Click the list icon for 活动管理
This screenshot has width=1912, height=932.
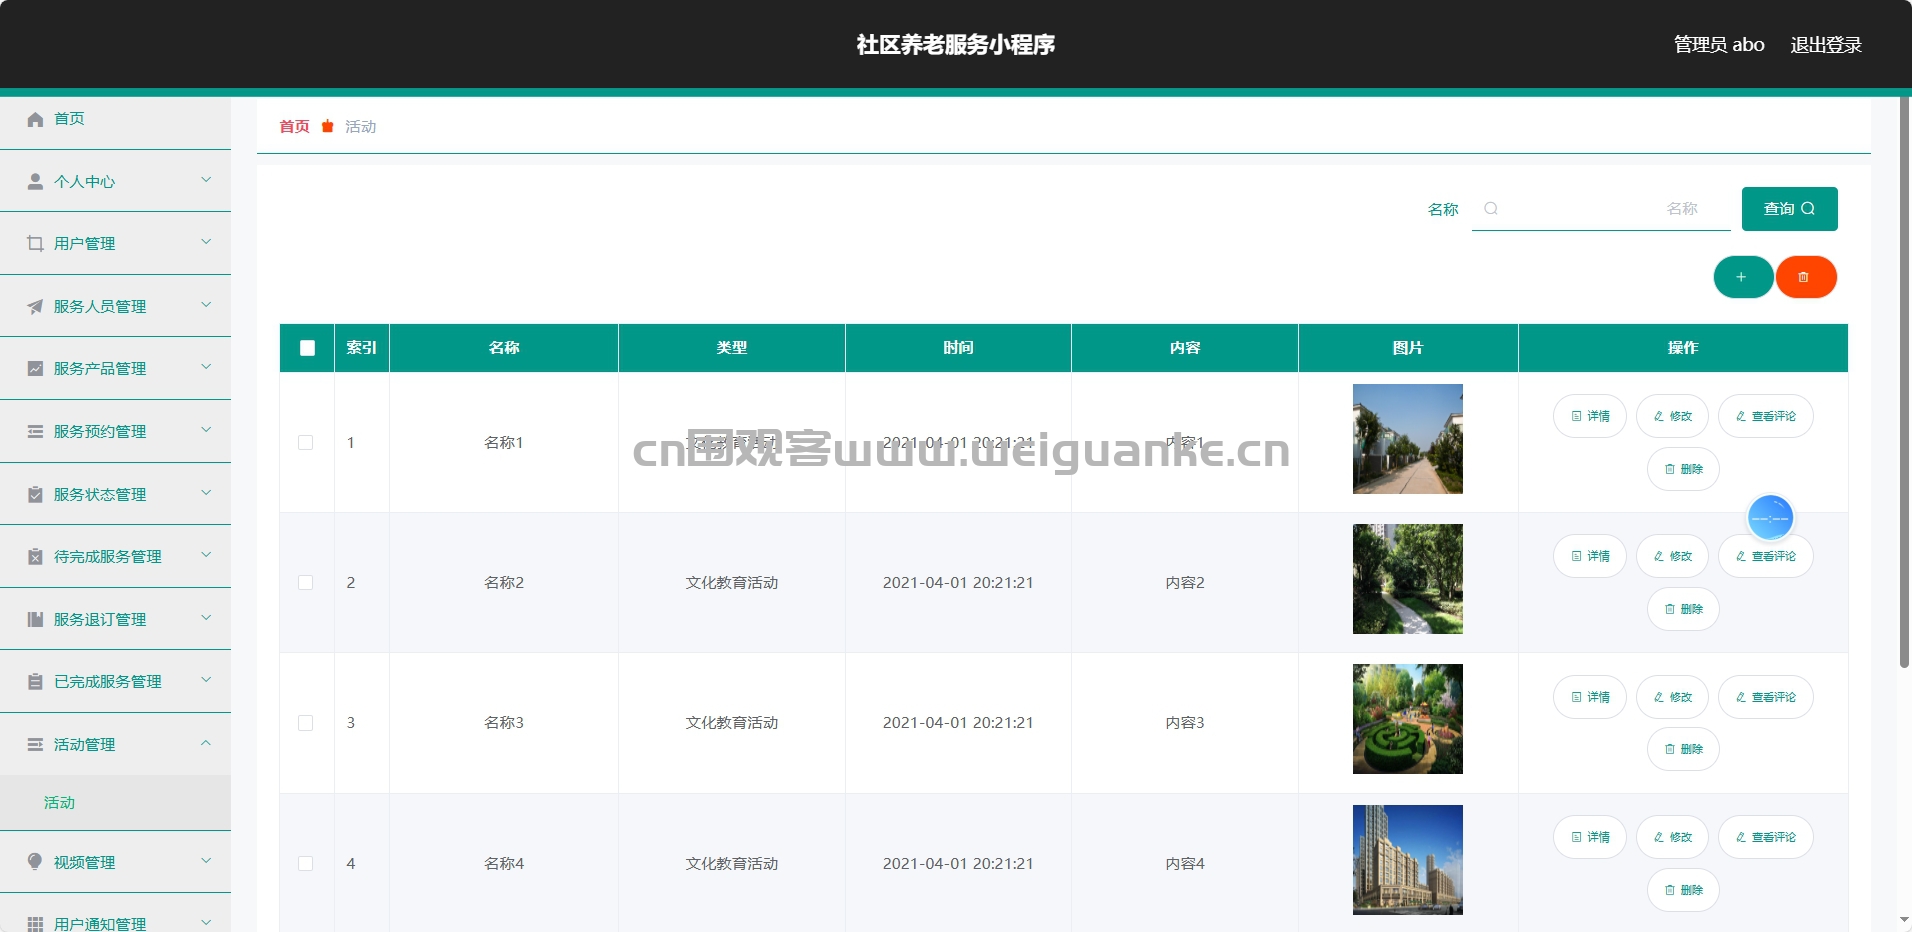(35, 744)
